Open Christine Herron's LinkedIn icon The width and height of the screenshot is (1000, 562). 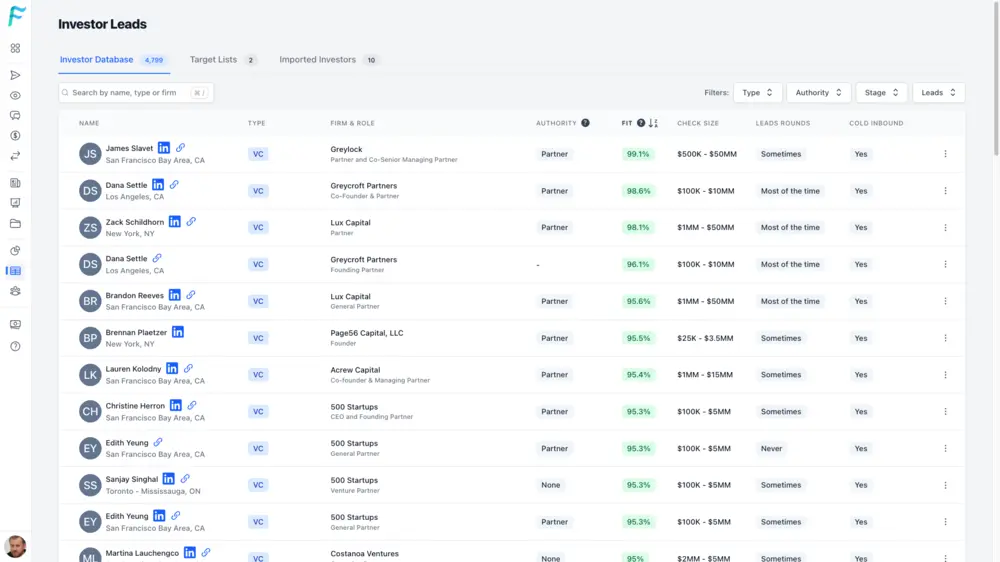176,406
